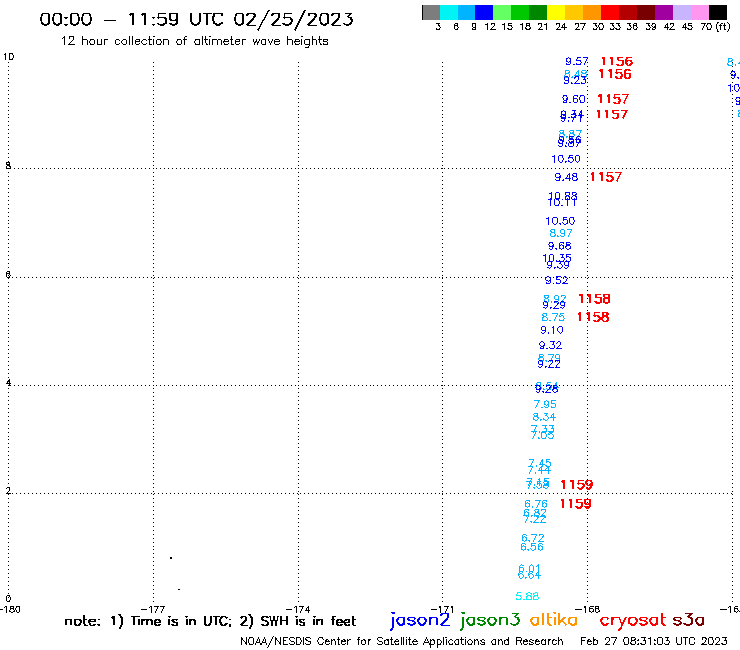Screen dimensions: 740x650
Task: Click the -171 longitude axis label
Action: [x=442, y=609]
